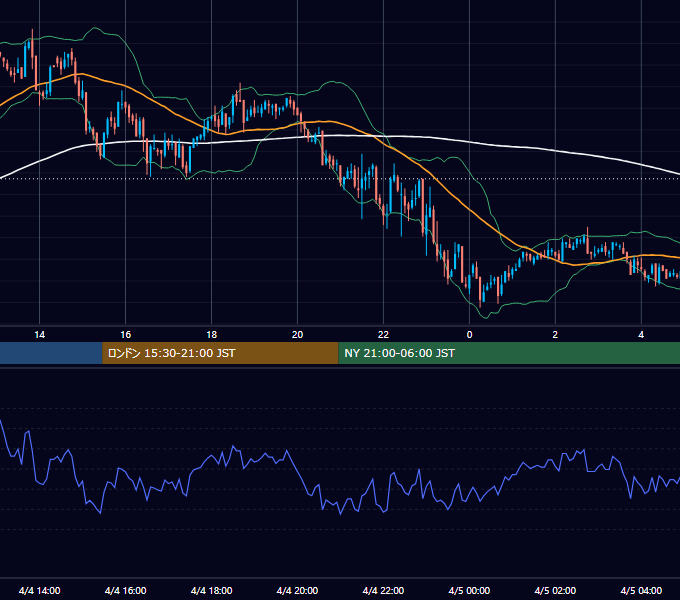This screenshot has width=680, height=600.
Task: Click the 4/4 20:00 date label
Action: 297,590
